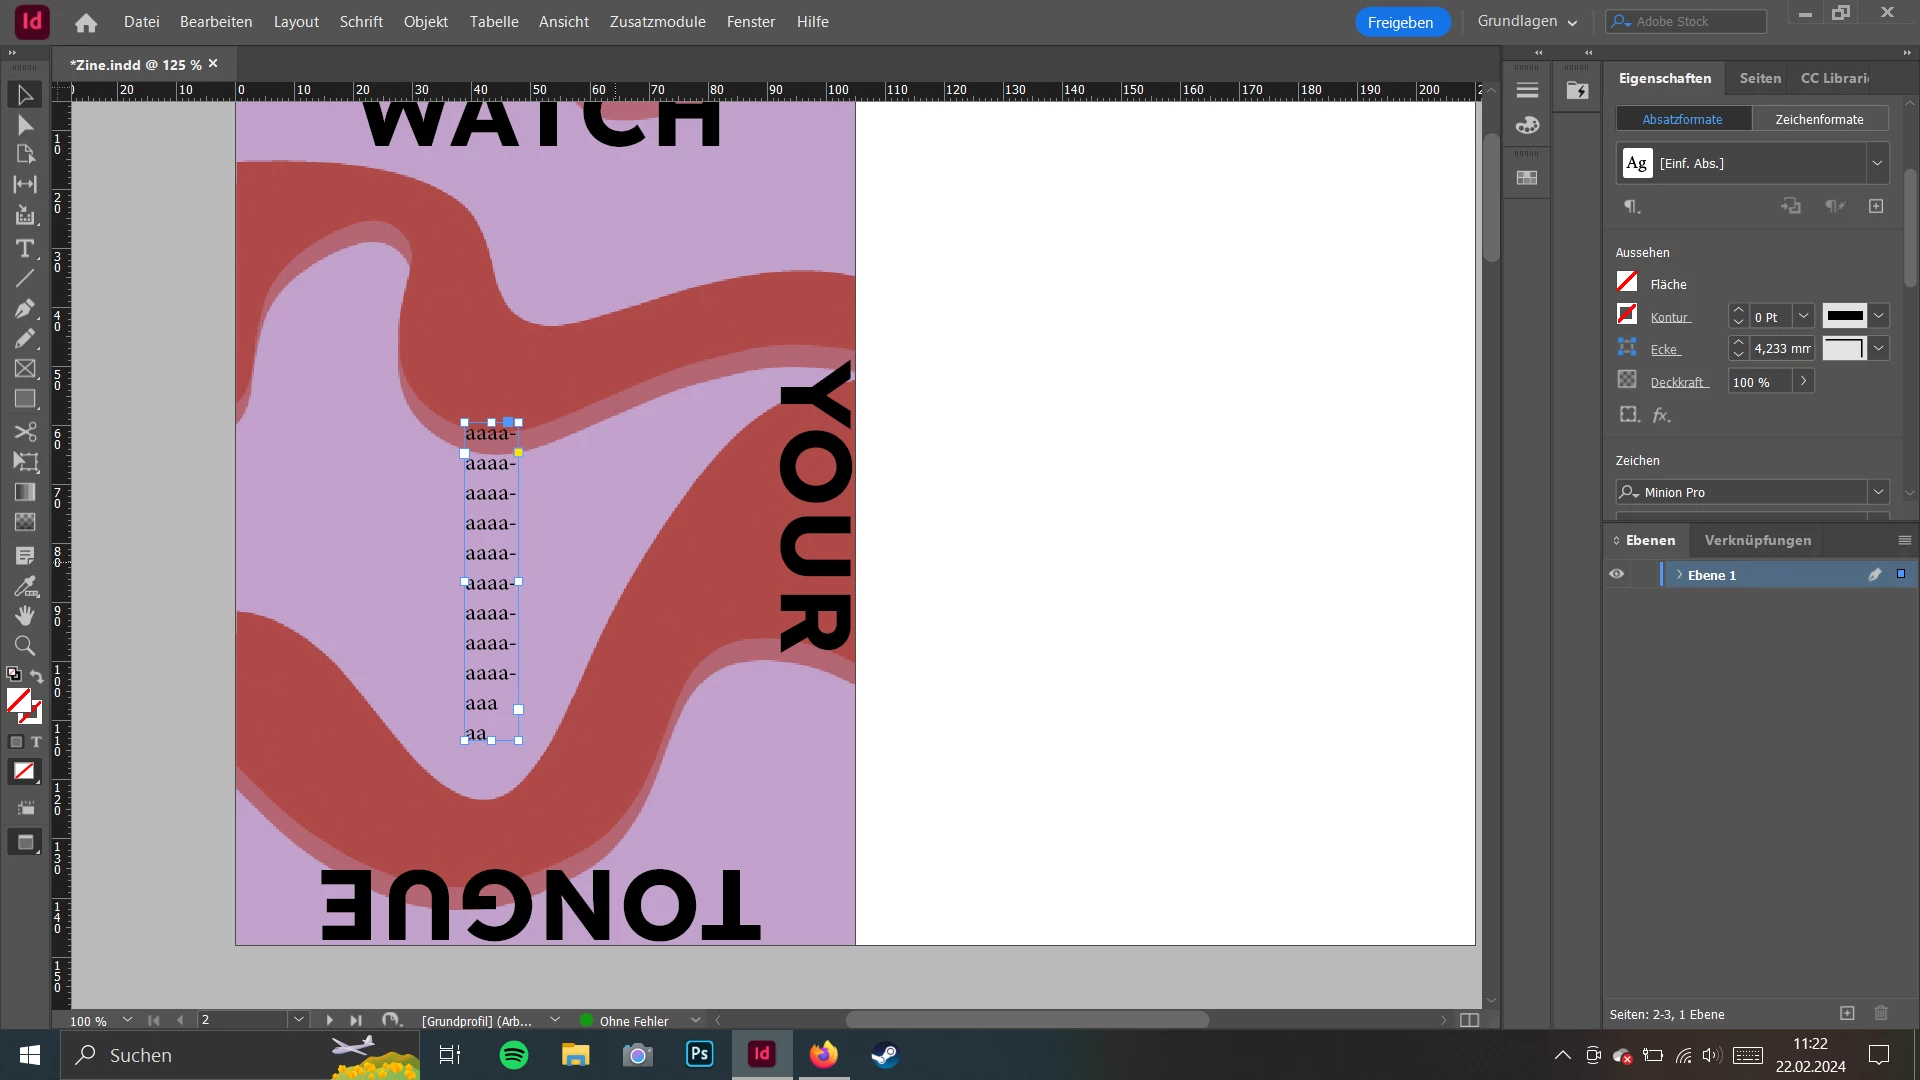This screenshot has width=1920, height=1080.
Task: Switch to the Seiten tab
Action: pyautogui.click(x=1760, y=78)
